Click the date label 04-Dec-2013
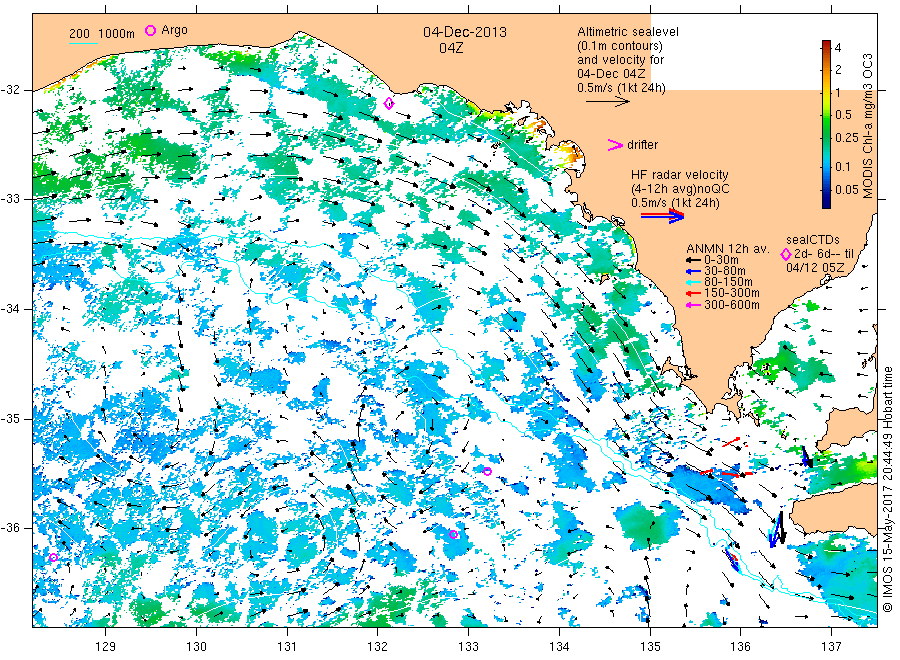Image resolution: width=900 pixels, height=660 pixels. click(465, 32)
